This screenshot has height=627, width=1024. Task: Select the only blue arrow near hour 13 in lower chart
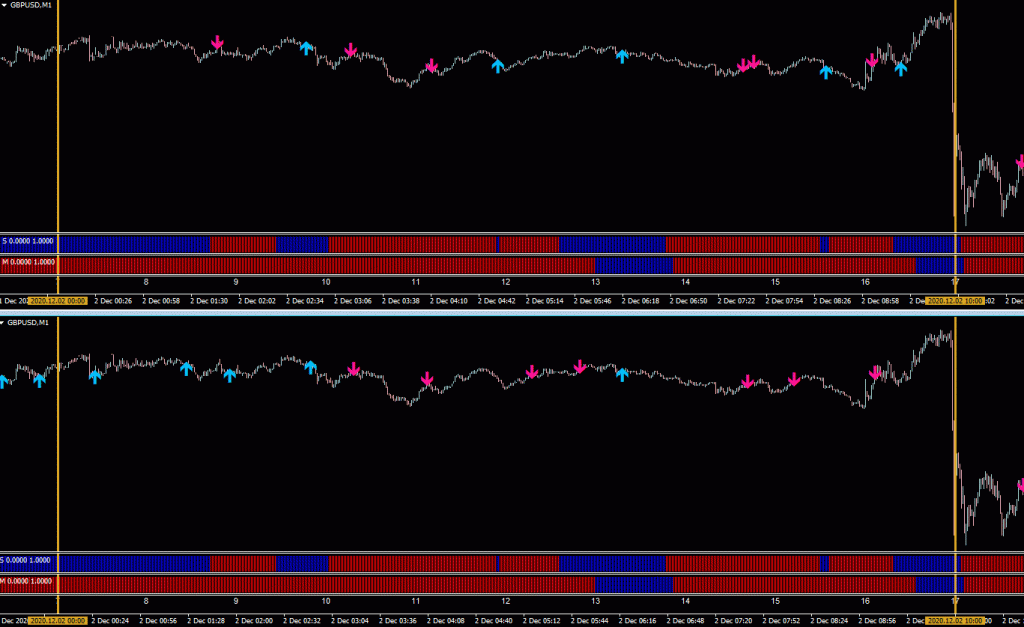point(622,374)
